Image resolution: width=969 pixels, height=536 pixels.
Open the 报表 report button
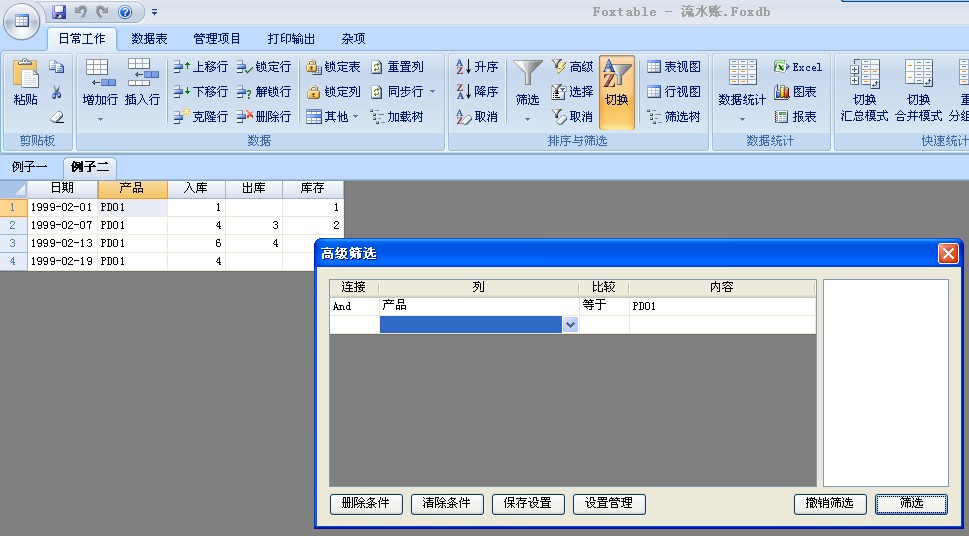[795, 116]
